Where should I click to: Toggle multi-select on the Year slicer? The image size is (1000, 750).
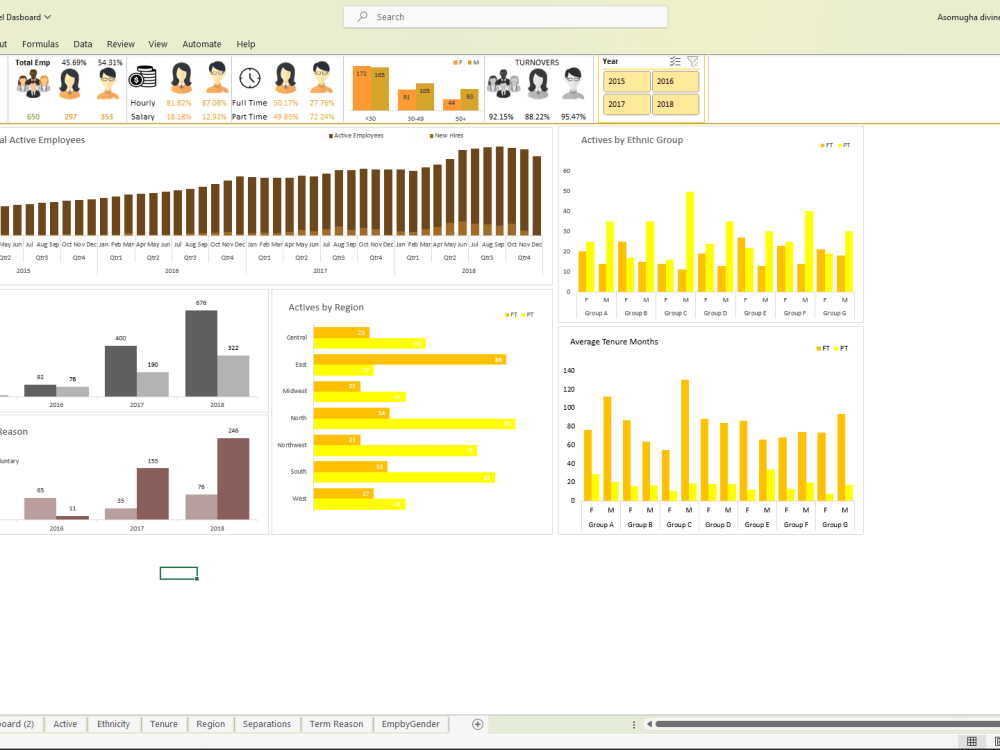(x=675, y=62)
